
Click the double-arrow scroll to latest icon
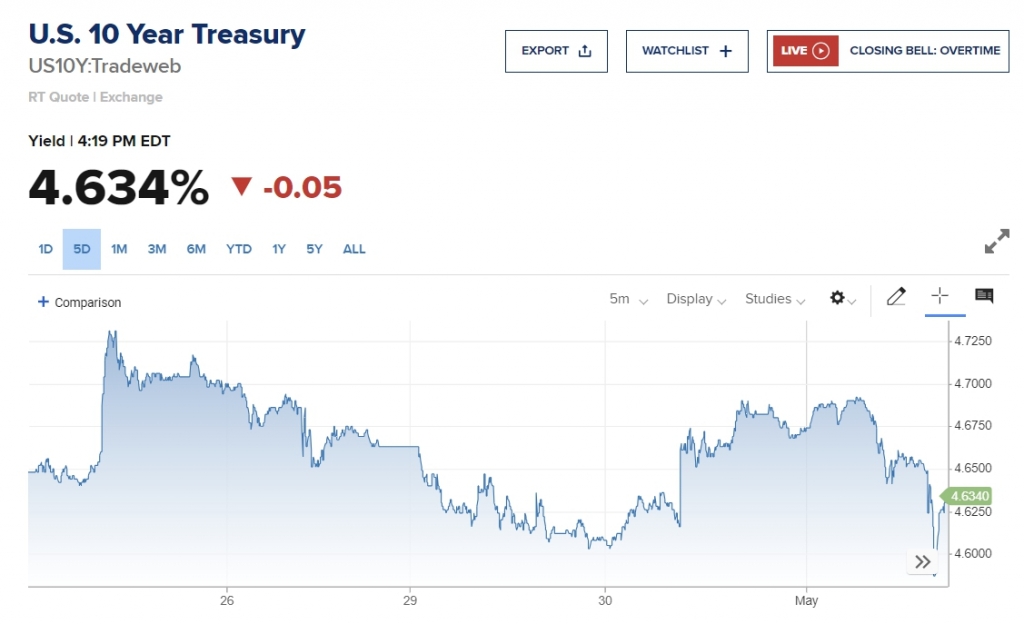pyautogui.click(x=922, y=562)
